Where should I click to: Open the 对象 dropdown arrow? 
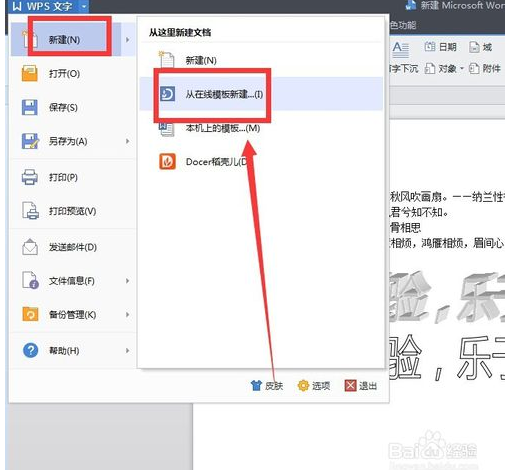click(462, 68)
